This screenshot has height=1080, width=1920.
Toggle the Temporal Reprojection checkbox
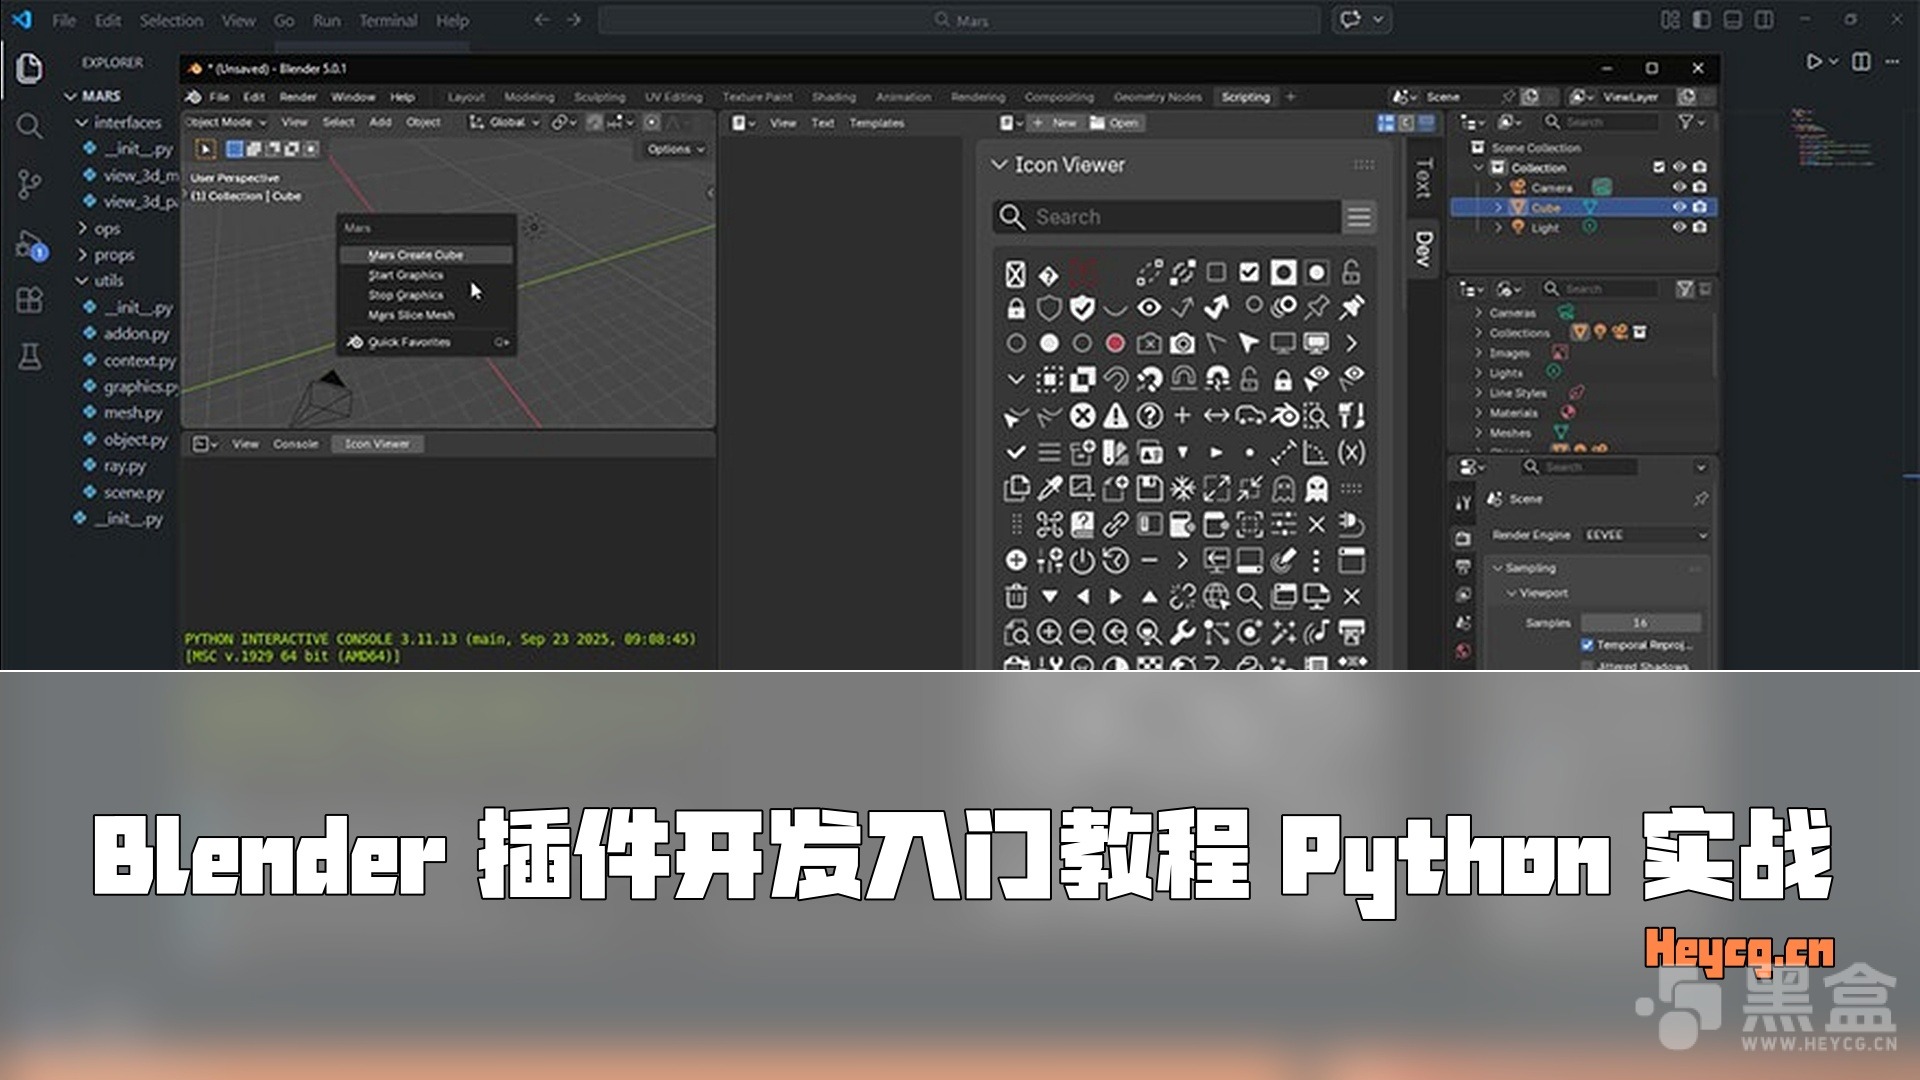(x=1587, y=645)
